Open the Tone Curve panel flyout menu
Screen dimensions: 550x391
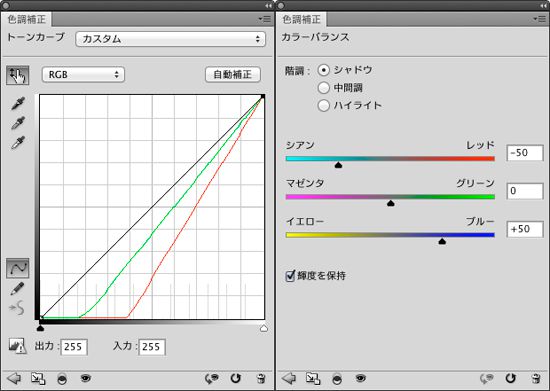264,19
